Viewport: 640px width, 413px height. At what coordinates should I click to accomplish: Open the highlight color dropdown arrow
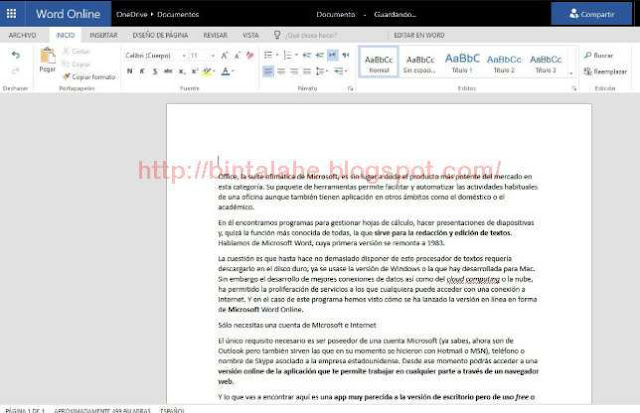pyautogui.click(x=214, y=71)
